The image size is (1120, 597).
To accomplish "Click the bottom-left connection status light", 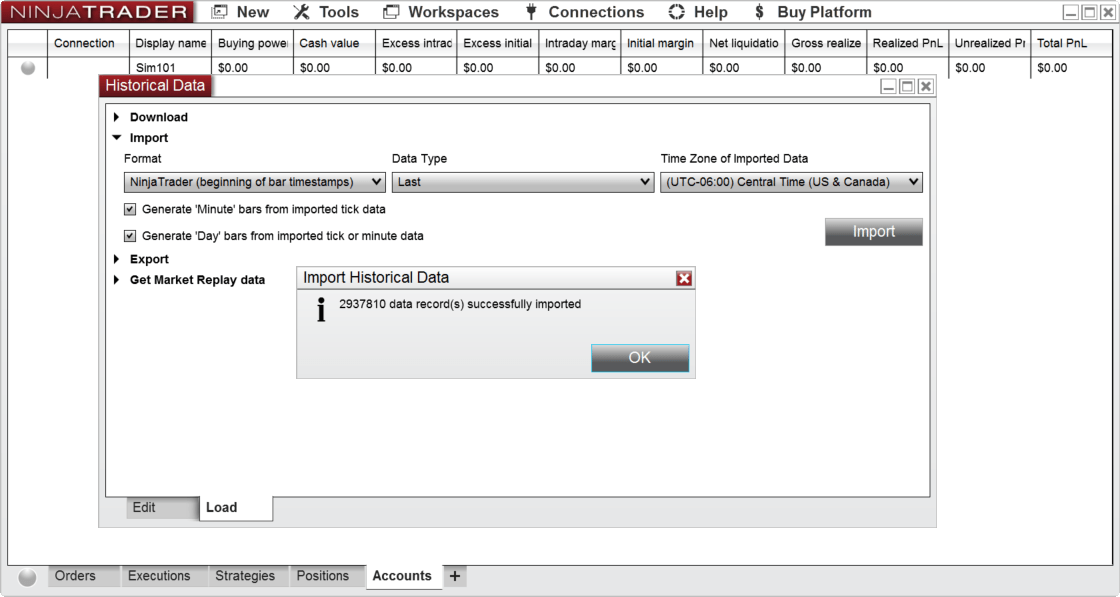I will [27, 577].
